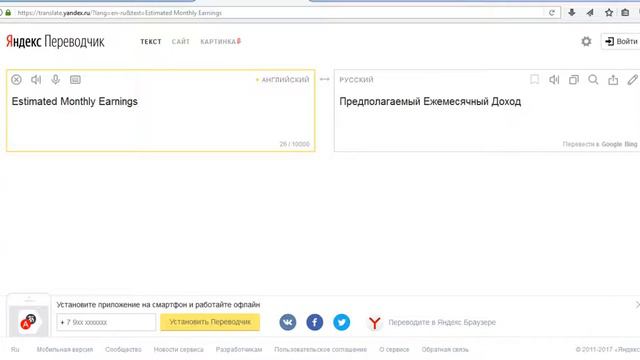Open settings gear icon
This screenshot has height=360, width=640.
[x=587, y=41]
